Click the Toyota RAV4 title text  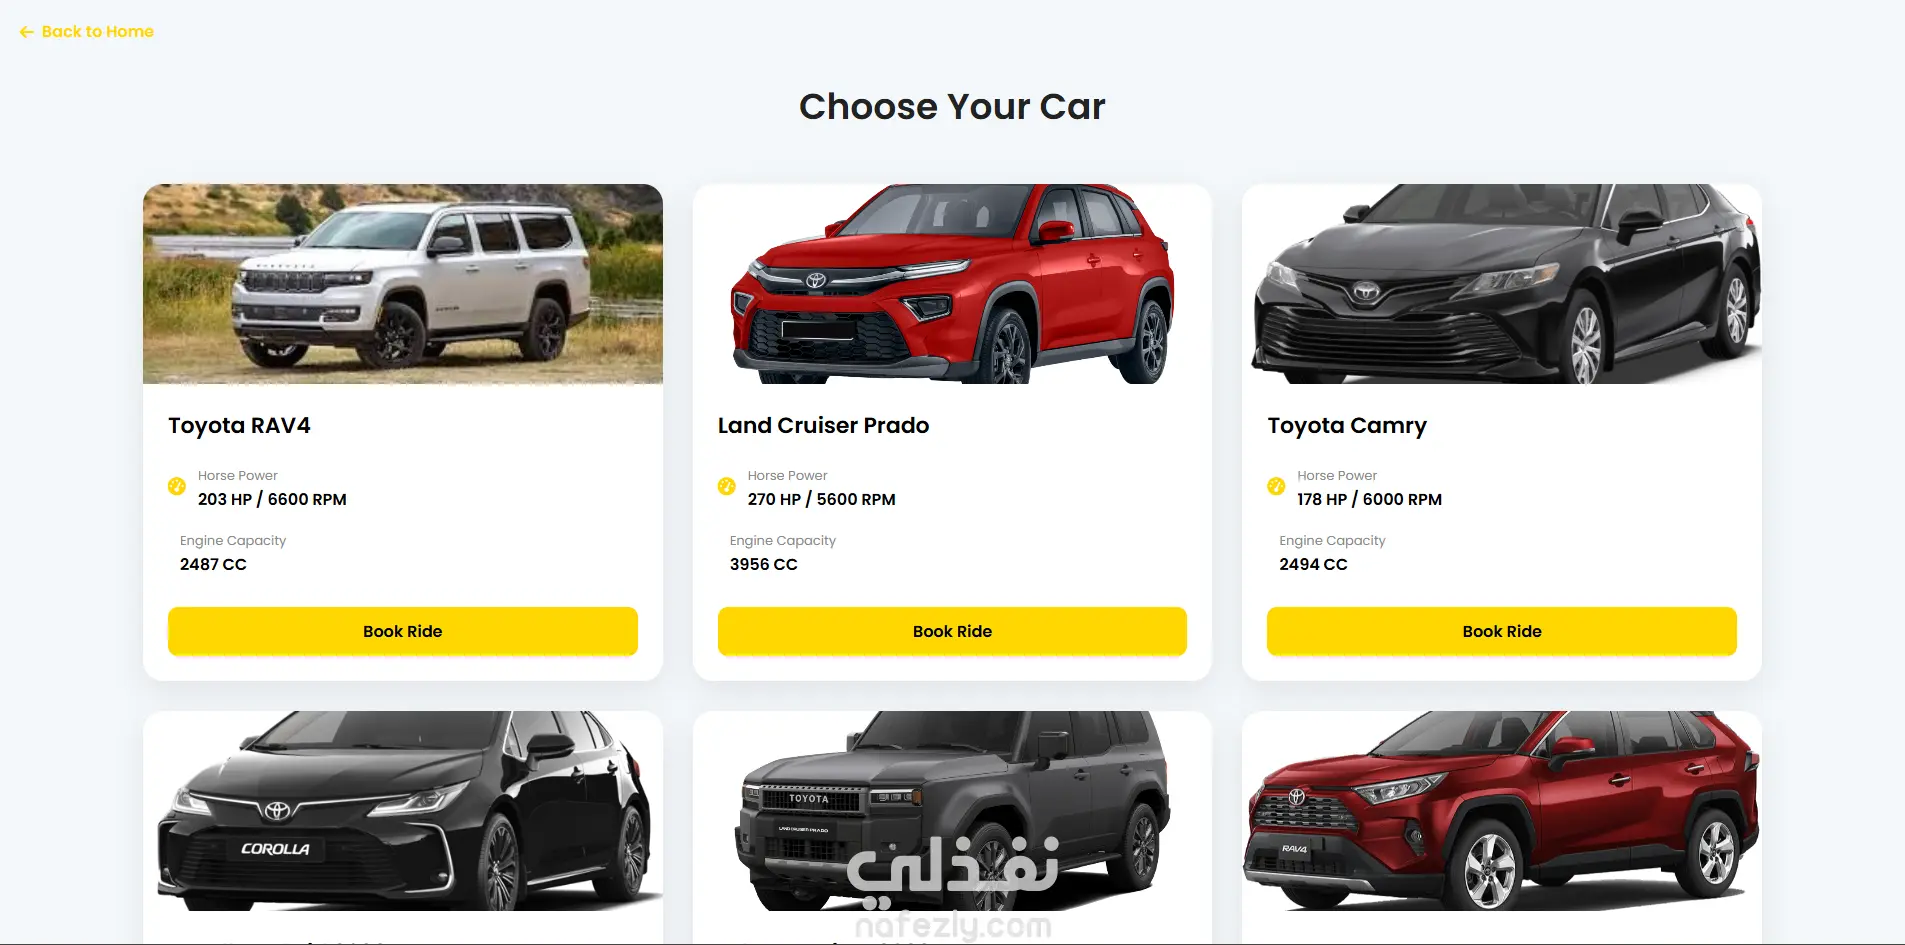click(x=239, y=426)
